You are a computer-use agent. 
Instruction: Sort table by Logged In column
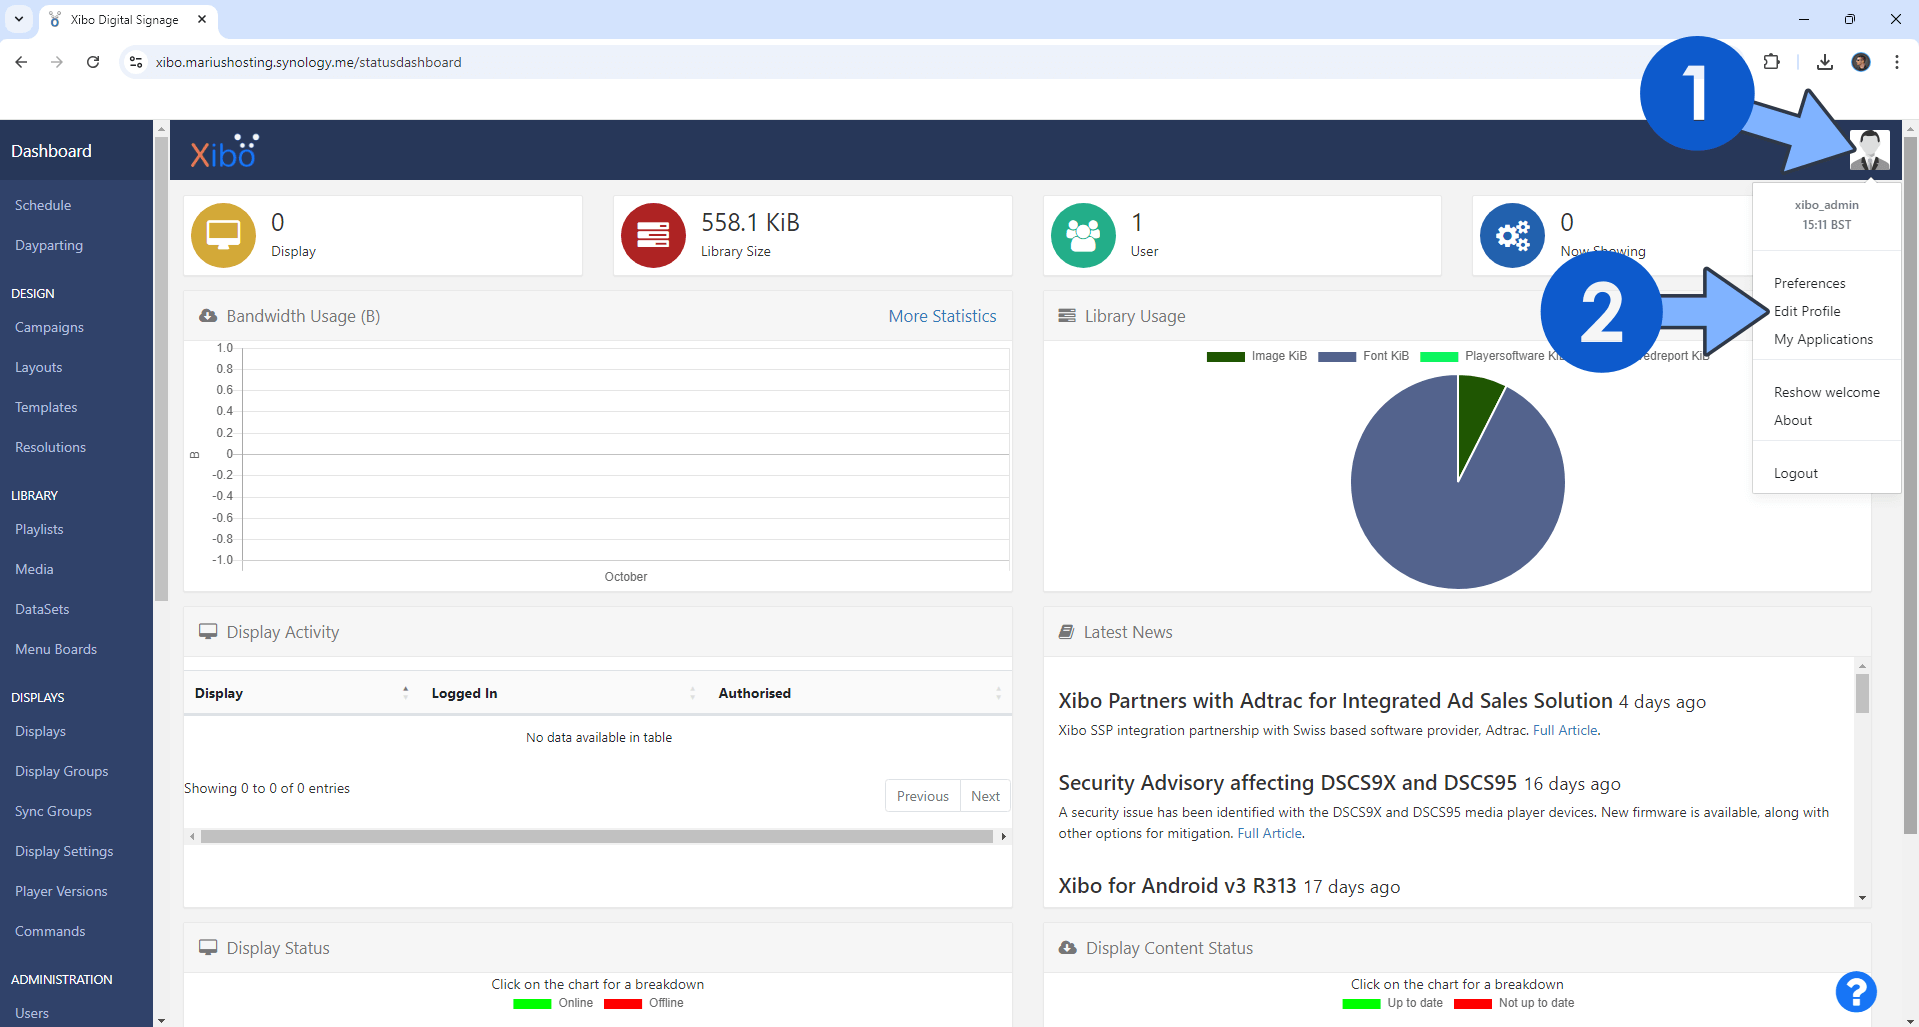click(x=563, y=693)
